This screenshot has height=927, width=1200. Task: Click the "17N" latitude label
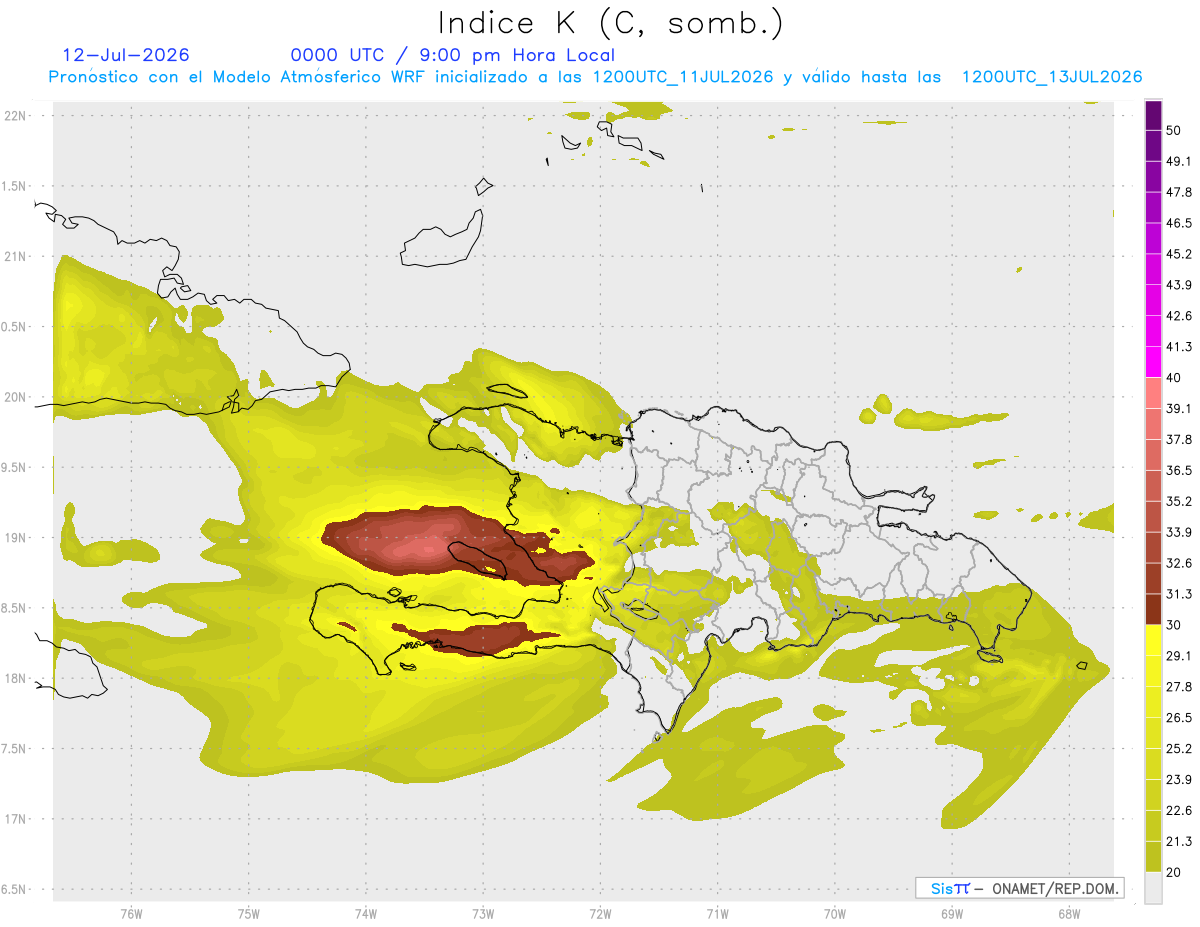pos(16,819)
